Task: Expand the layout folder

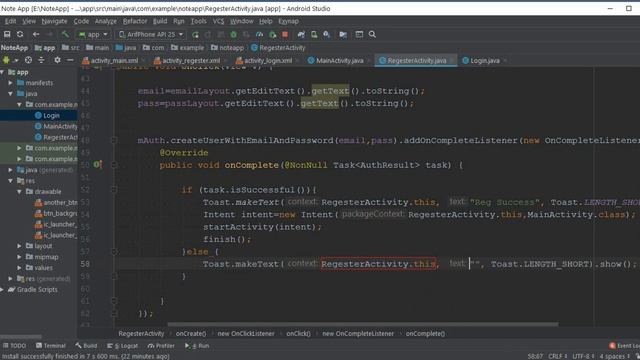Action: tap(19, 246)
